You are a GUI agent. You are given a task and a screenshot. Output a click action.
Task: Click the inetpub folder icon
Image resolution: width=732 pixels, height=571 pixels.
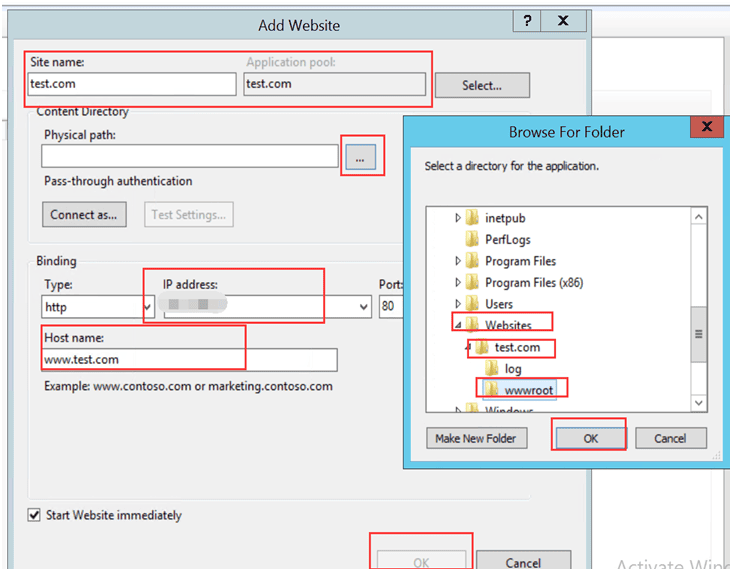[x=472, y=218]
